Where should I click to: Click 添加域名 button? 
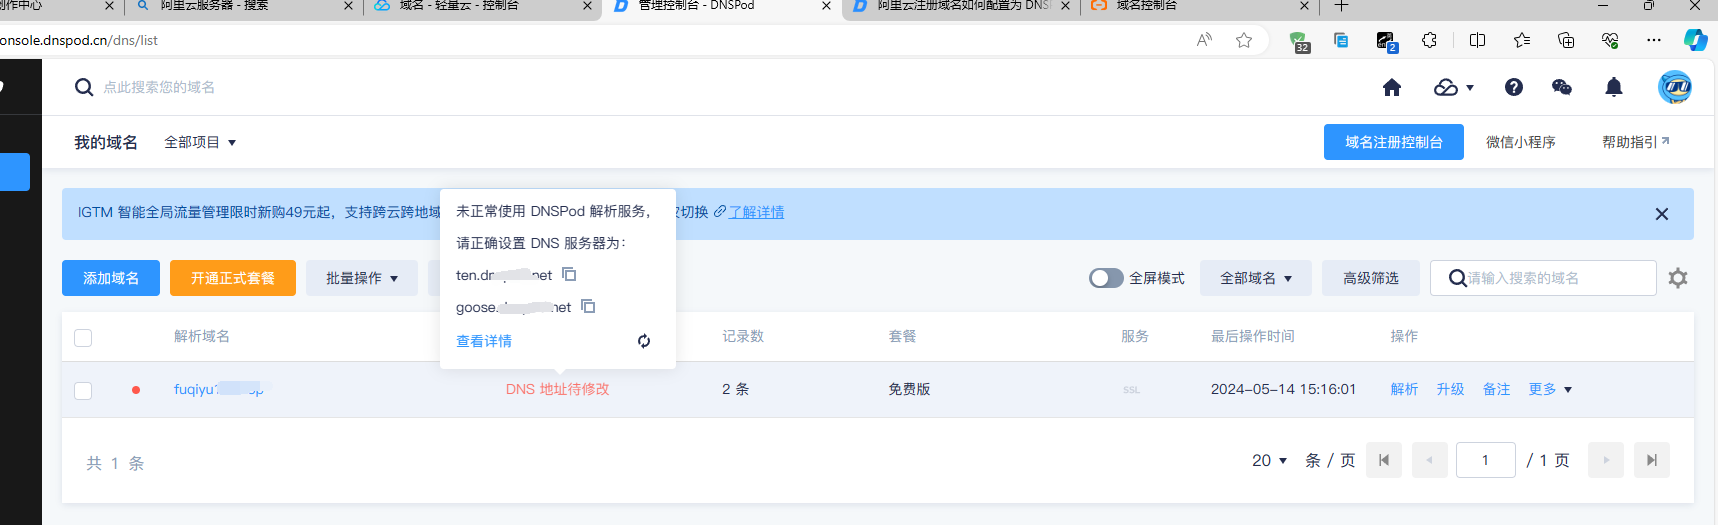click(x=111, y=278)
